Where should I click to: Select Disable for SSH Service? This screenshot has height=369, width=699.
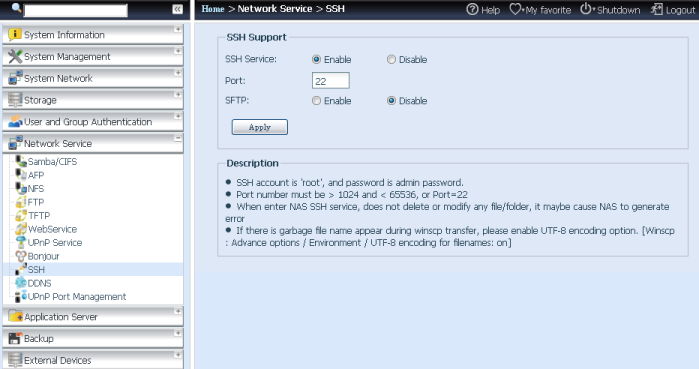click(391, 59)
